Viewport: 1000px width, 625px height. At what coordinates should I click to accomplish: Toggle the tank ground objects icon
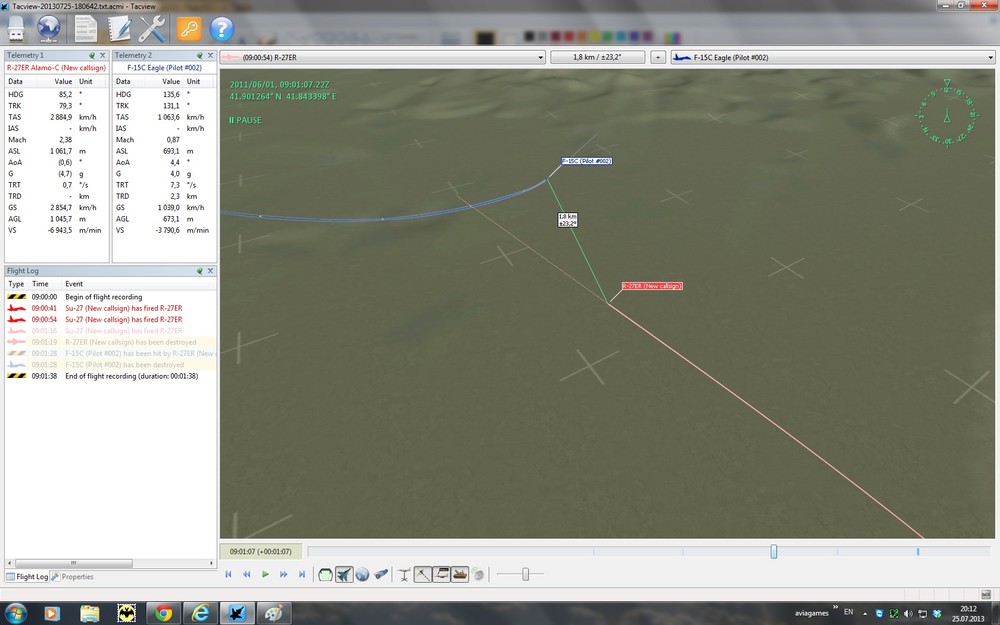point(460,575)
